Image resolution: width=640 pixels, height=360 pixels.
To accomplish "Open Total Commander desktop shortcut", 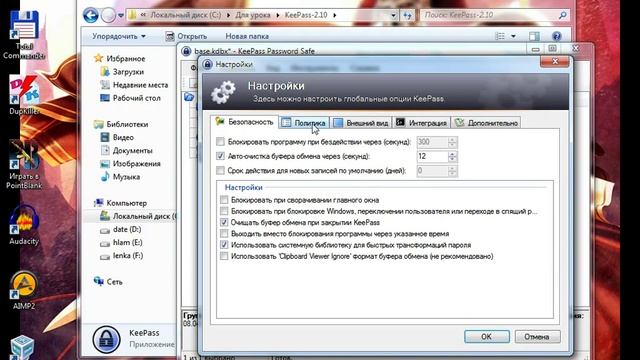I will pos(24,35).
